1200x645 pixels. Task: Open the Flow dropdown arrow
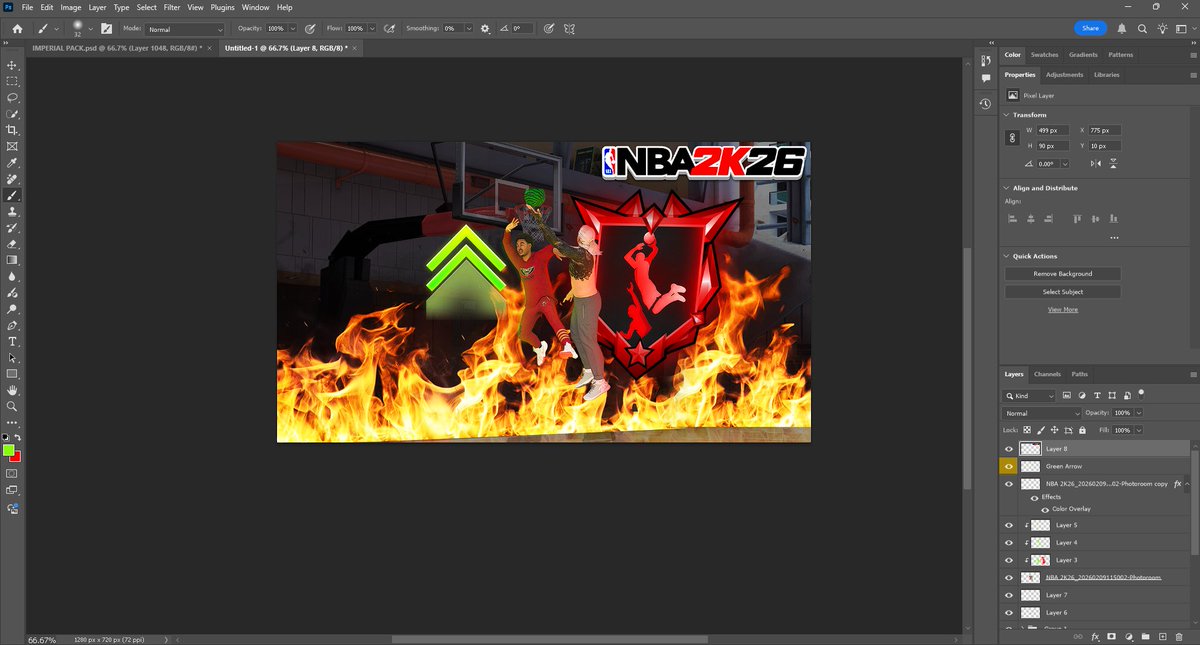click(x=372, y=29)
